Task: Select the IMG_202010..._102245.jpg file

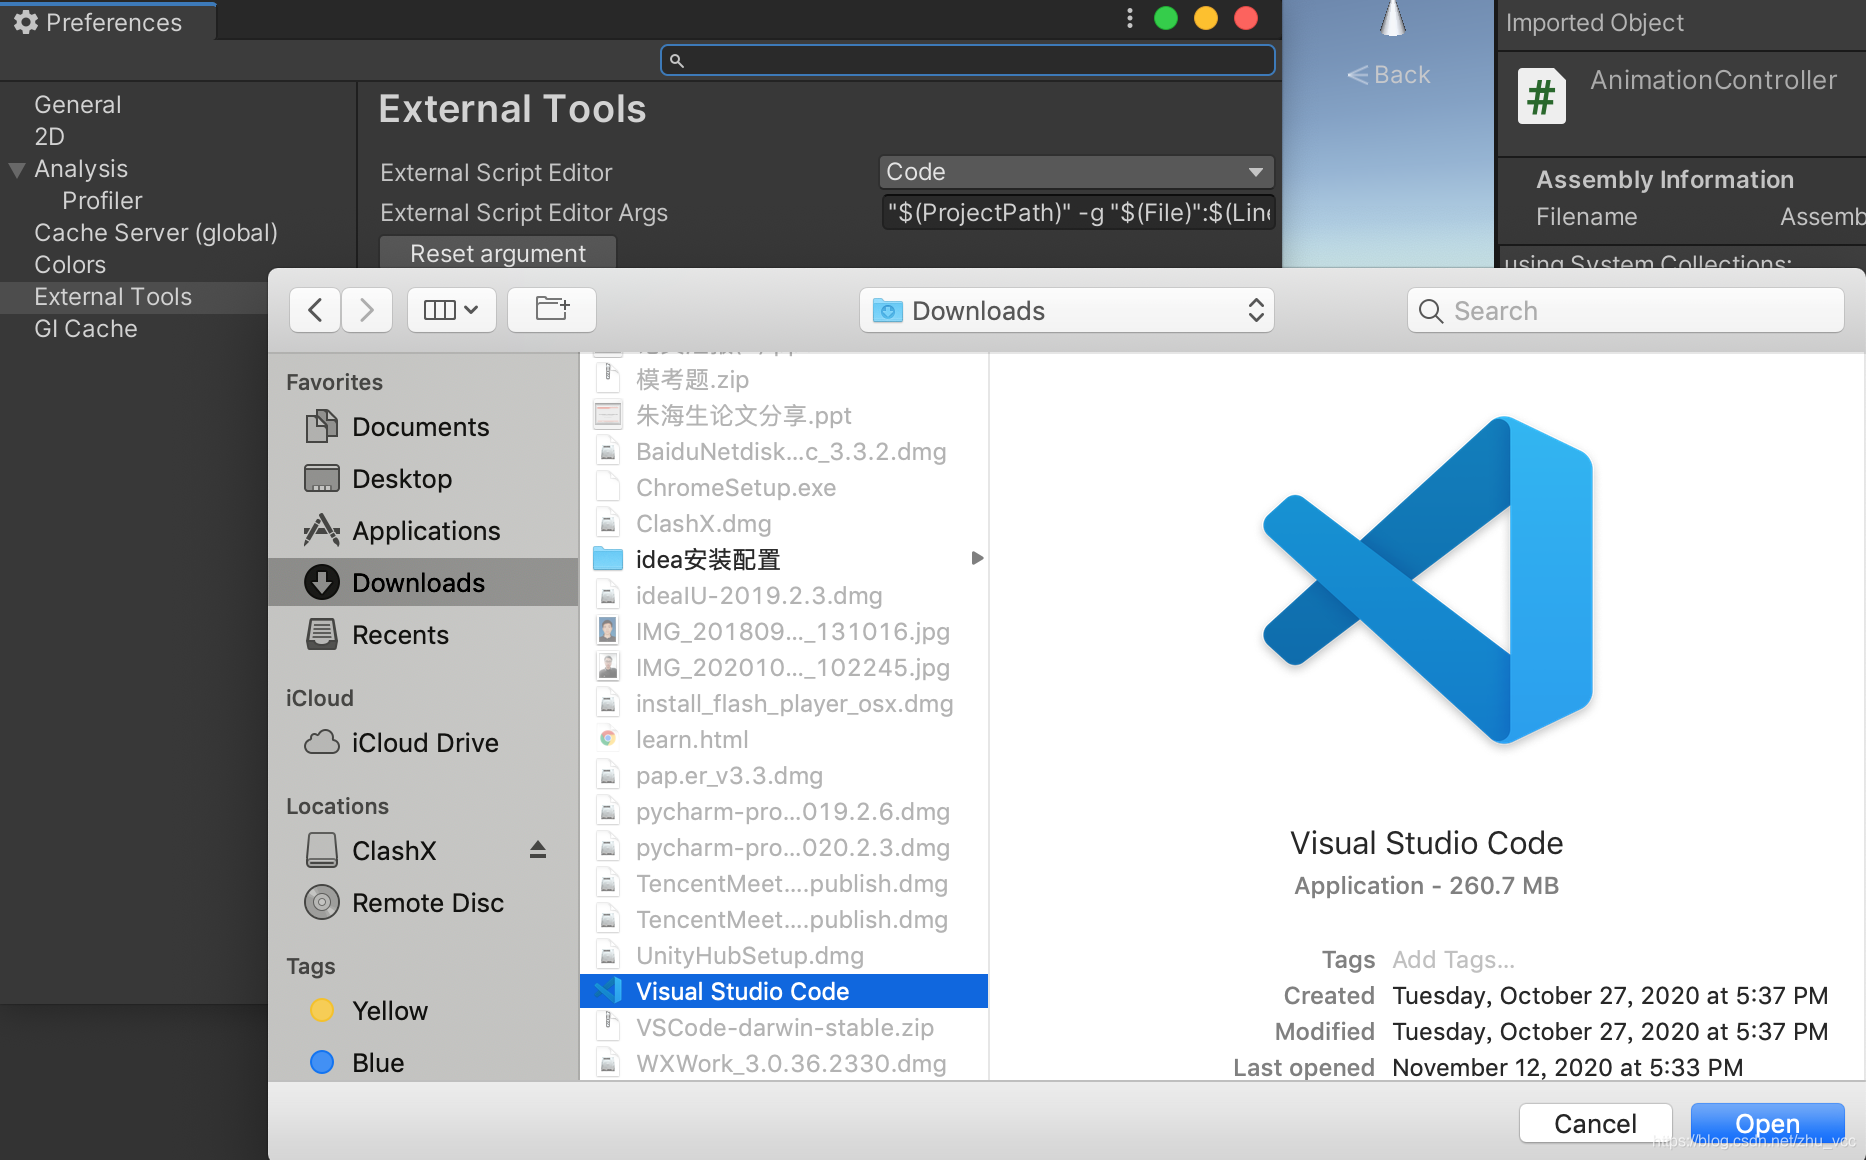Action: (x=784, y=668)
